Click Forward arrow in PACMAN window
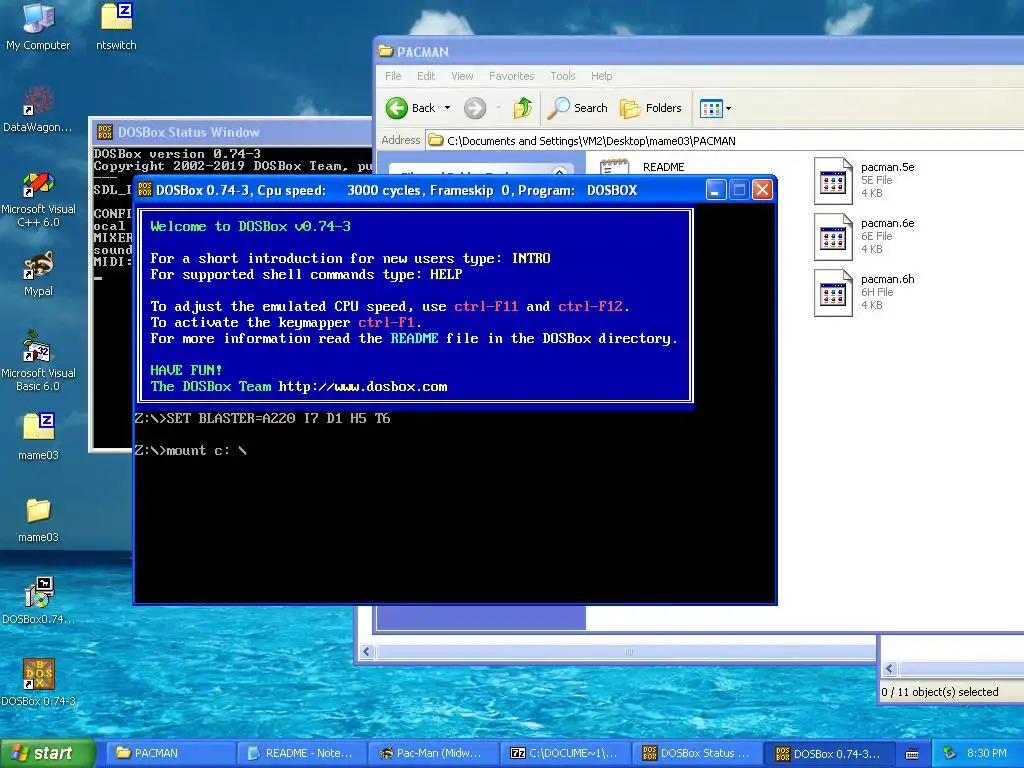1024x768 pixels. pos(475,108)
